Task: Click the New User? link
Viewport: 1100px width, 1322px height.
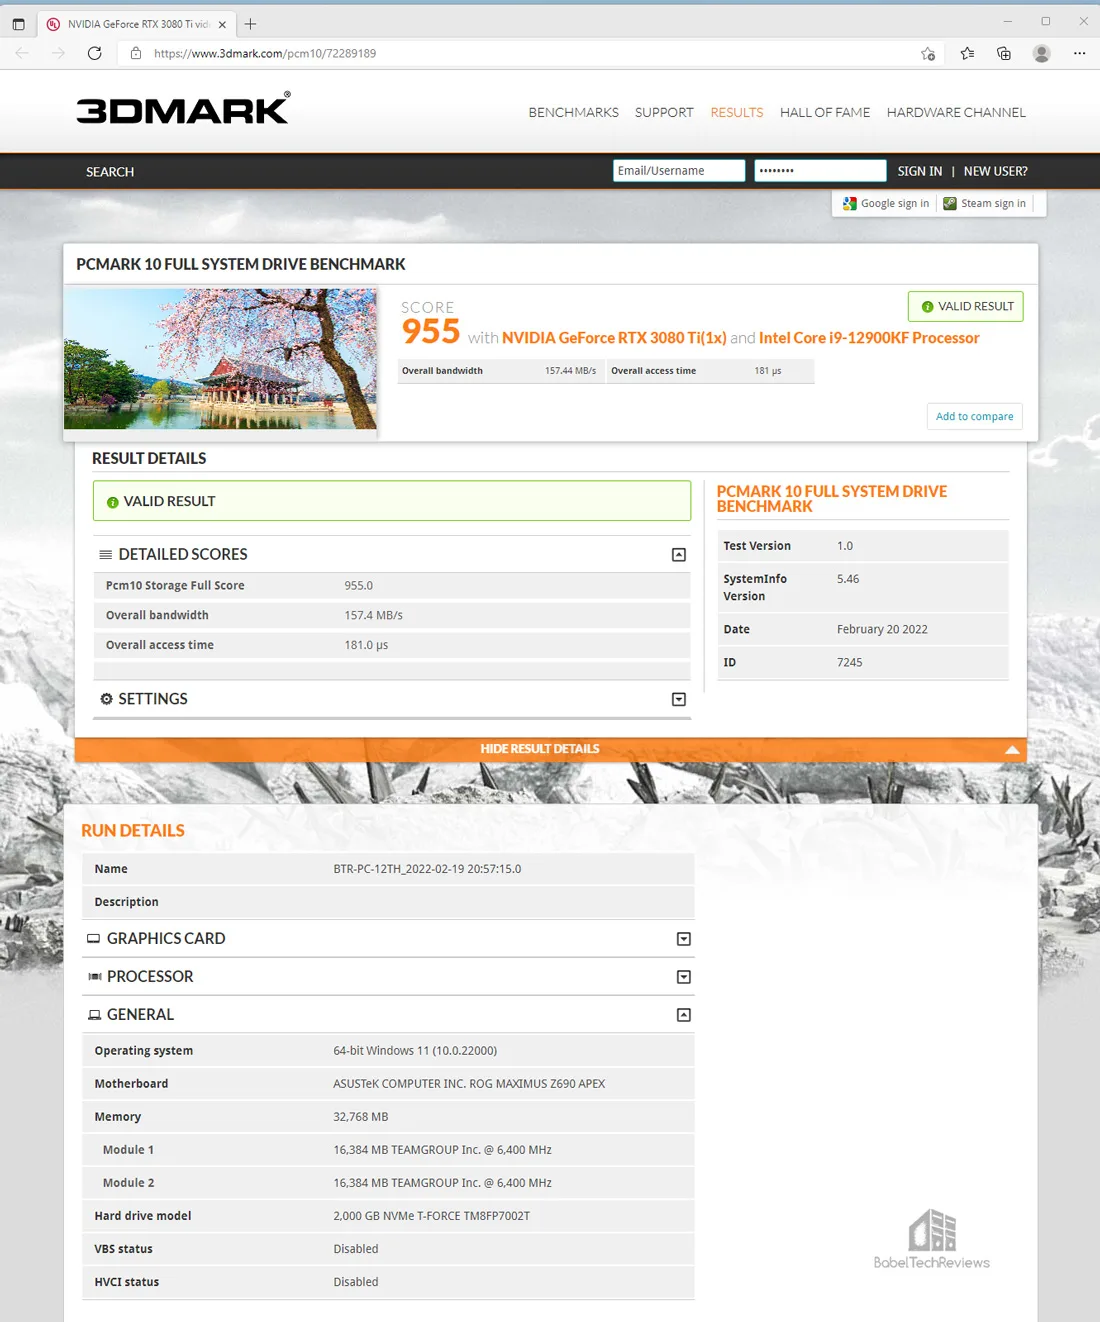Action: point(996,171)
